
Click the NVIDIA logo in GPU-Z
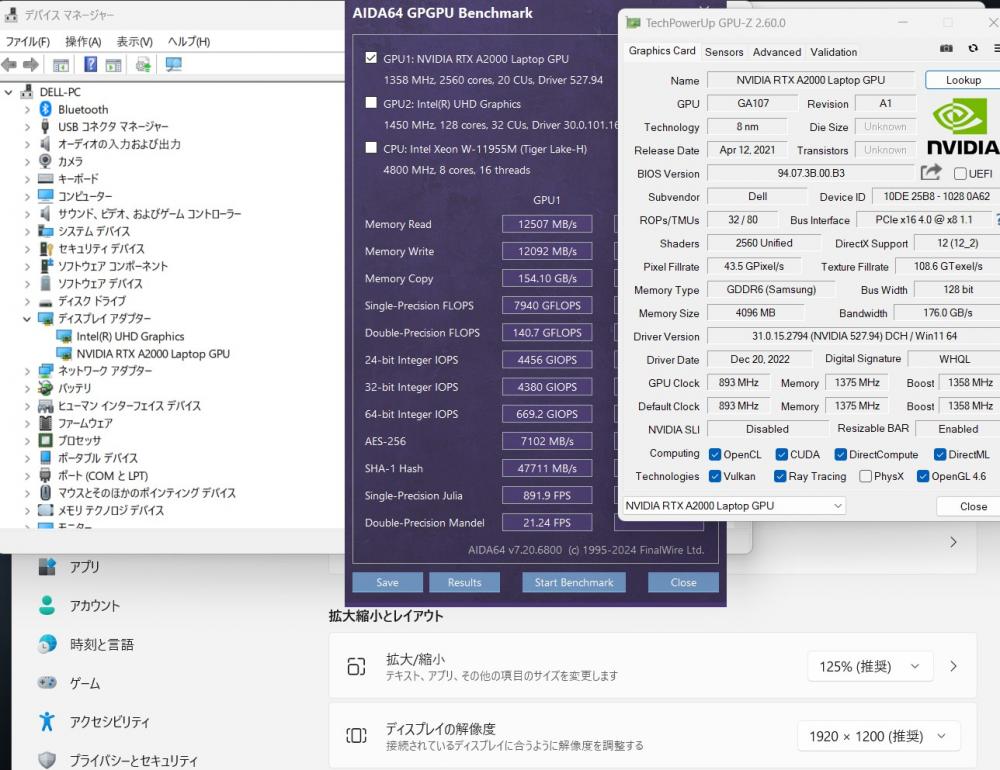(x=963, y=127)
